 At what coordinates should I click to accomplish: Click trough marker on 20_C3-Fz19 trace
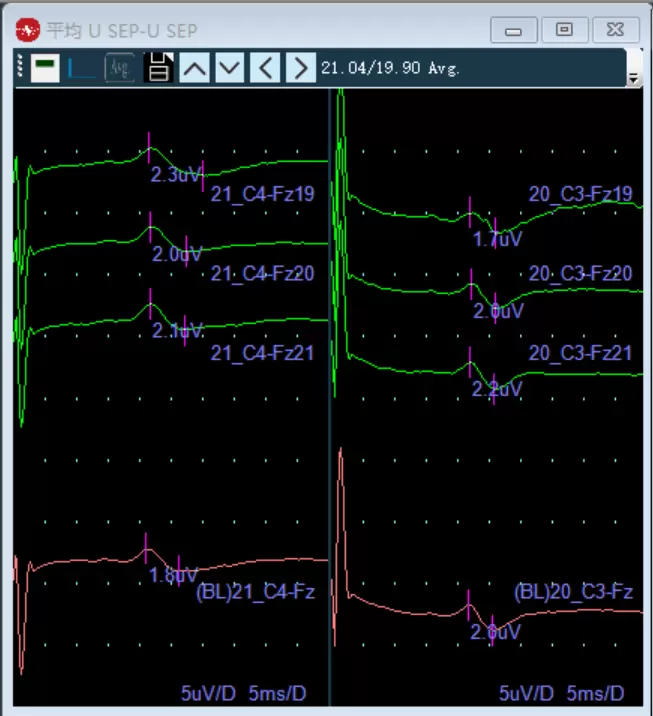(495, 233)
